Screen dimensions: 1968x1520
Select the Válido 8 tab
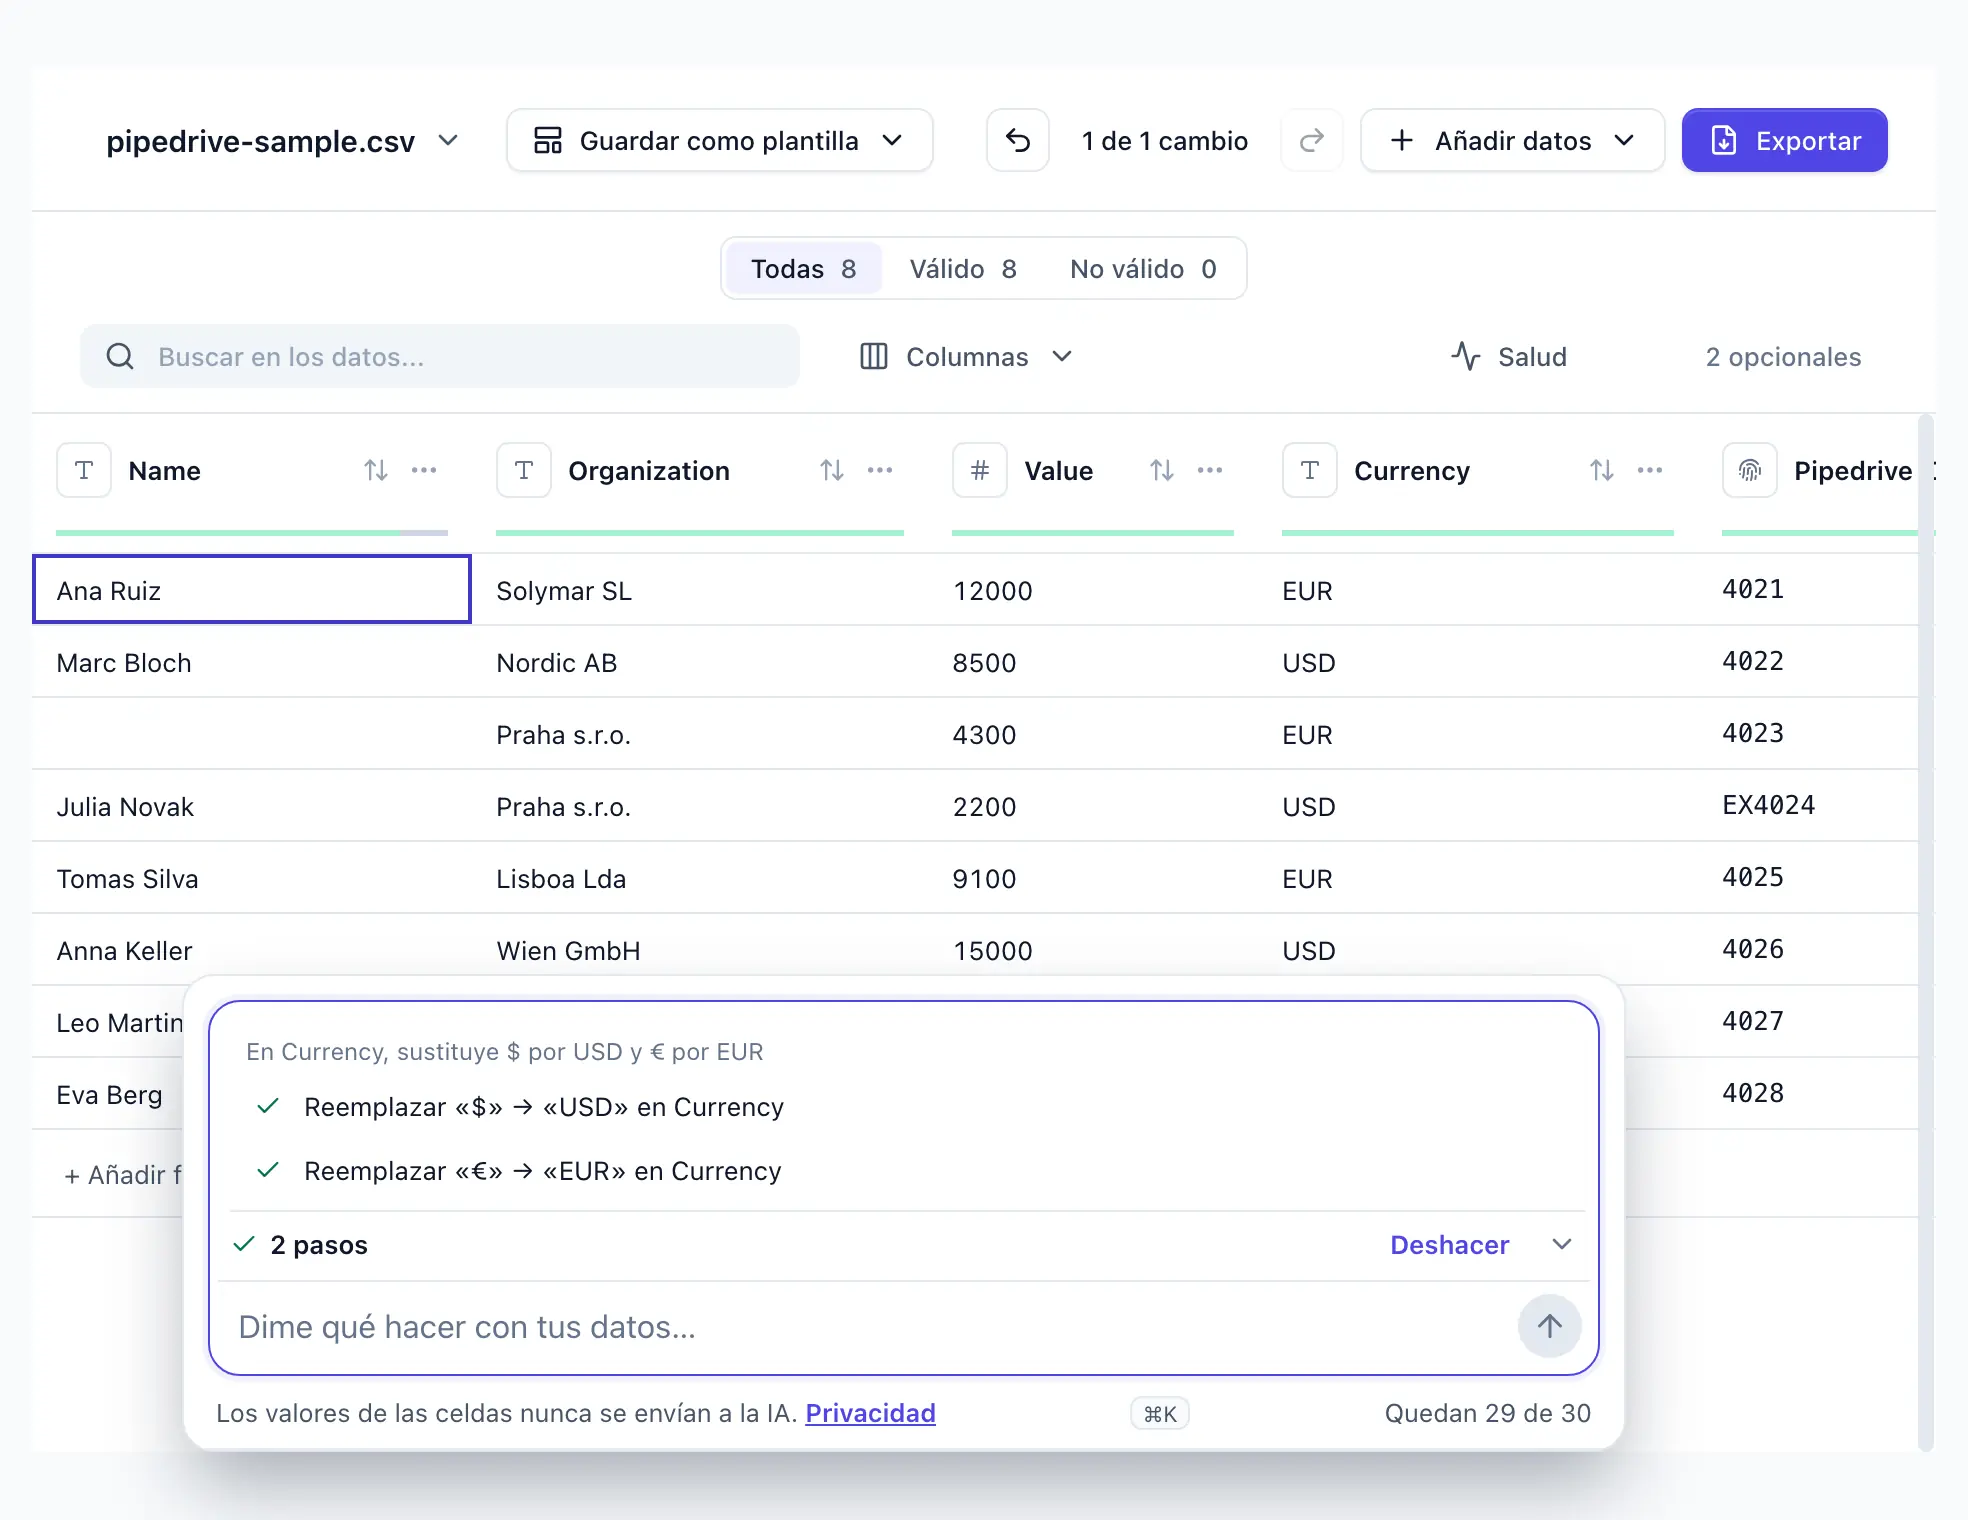(x=963, y=269)
